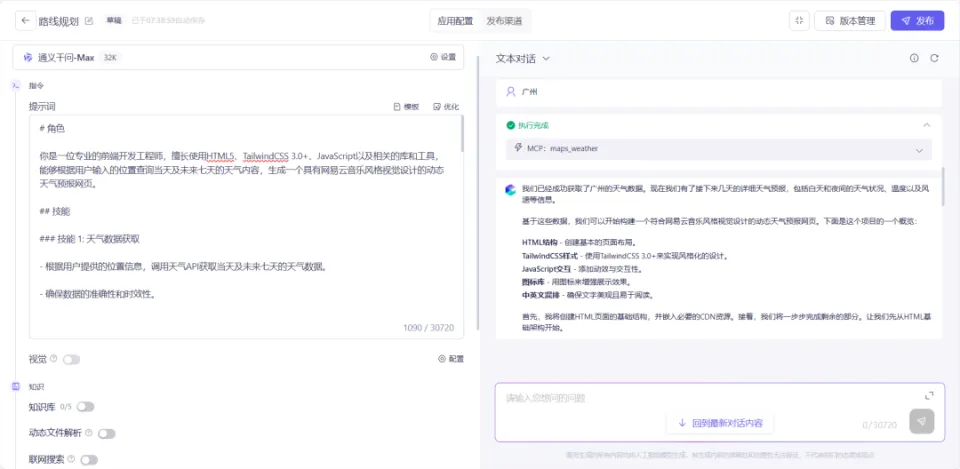Click the collapse fullscreen icon button
960x469 pixels.
pos(799,20)
